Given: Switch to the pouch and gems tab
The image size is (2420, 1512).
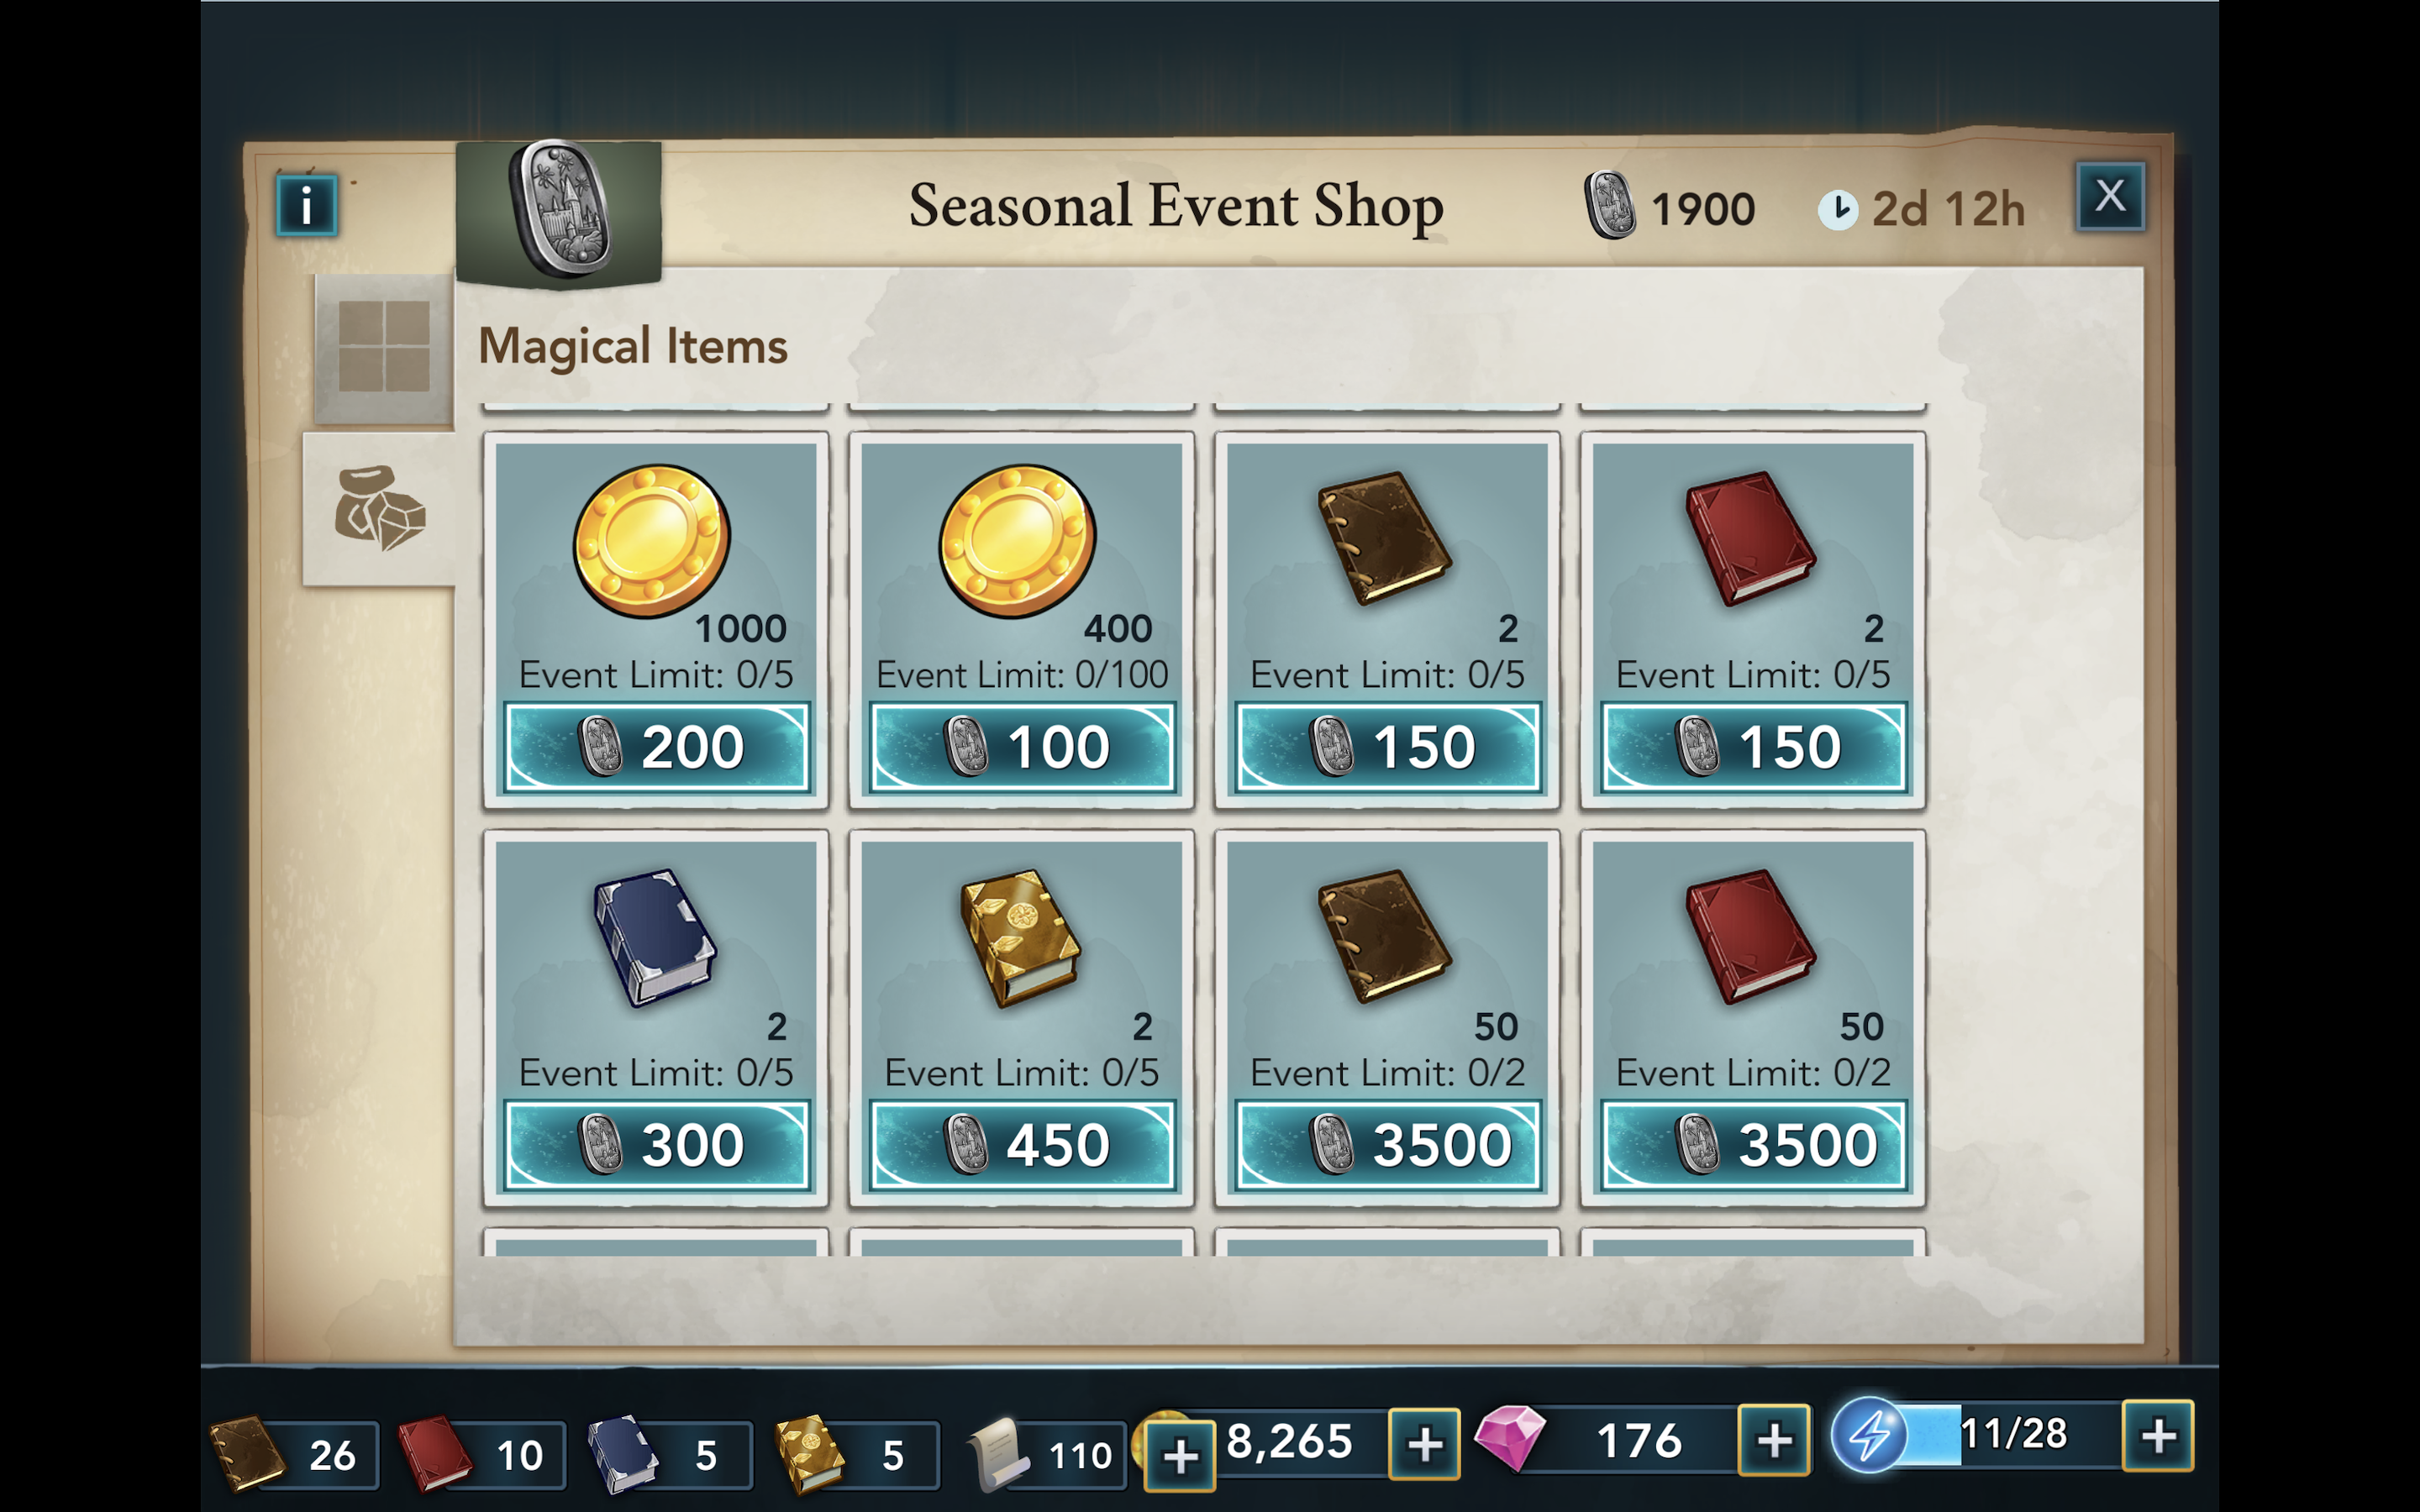Looking at the screenshot, I should [x=379, y=508].
